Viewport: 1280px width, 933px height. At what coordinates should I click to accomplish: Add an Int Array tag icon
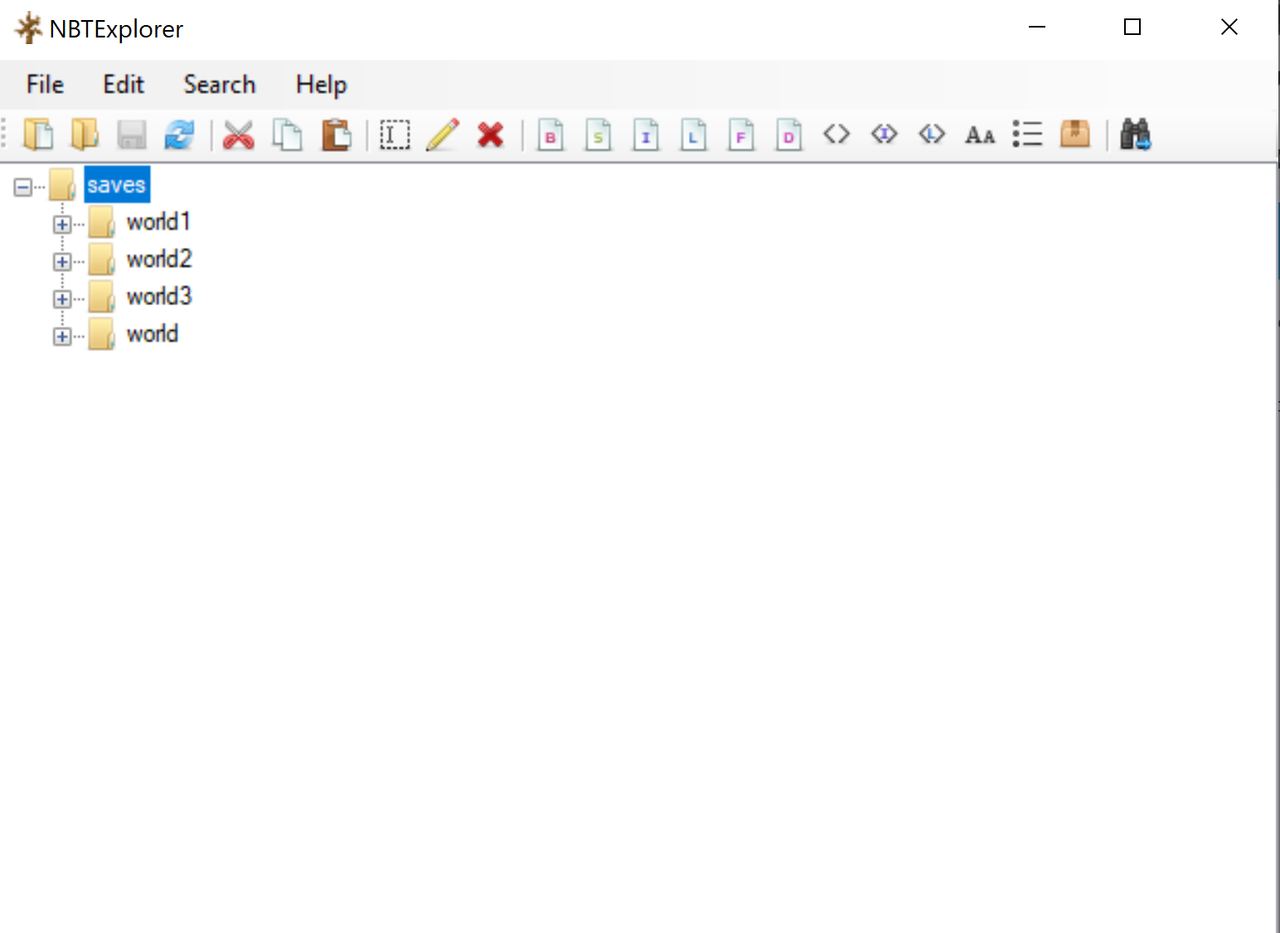(x=884, y=134)
